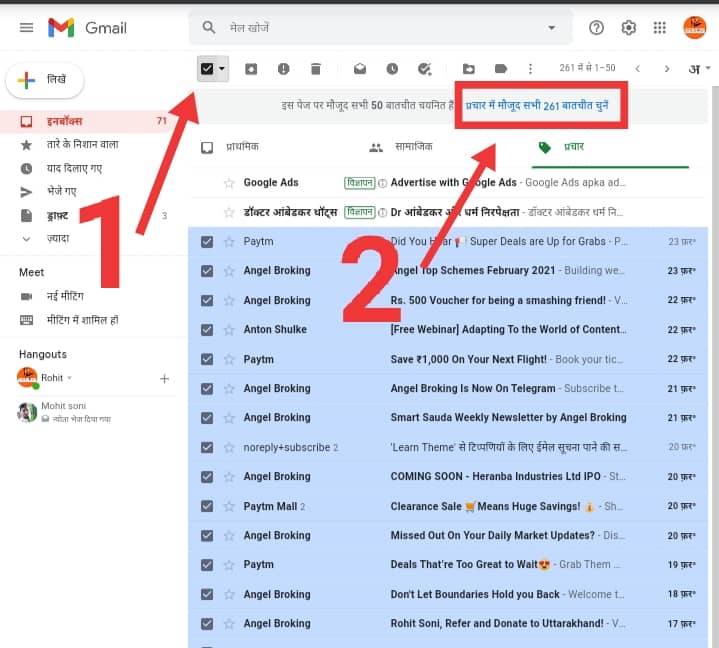Star the Paytm Super Deals email
This screenshot has height=648, width=719.
coord(229,242)
